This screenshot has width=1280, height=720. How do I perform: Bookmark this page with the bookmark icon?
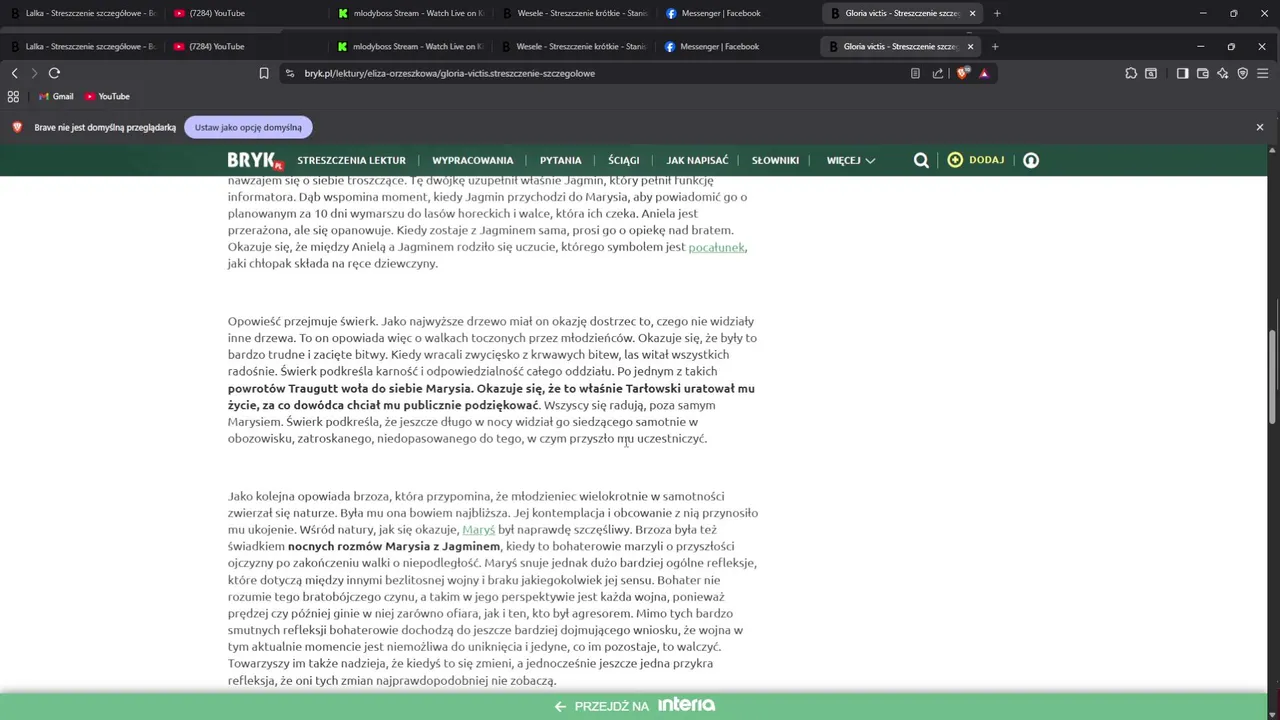coord(264,73)
